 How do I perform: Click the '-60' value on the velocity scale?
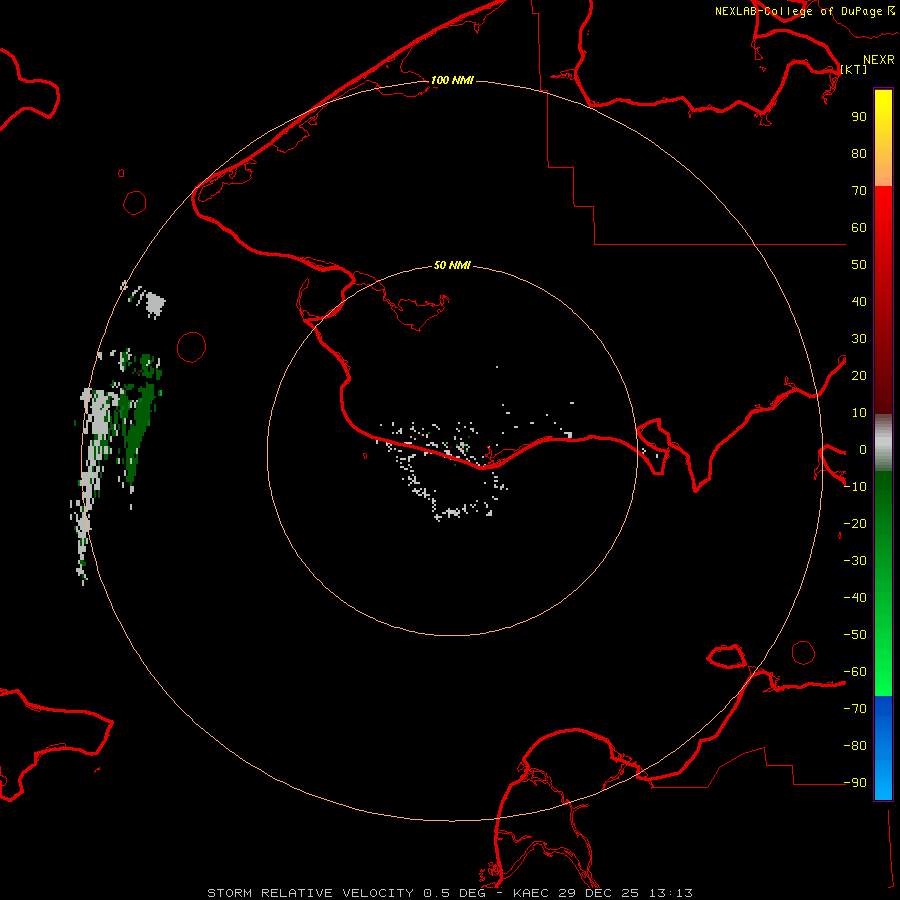(x=855, y=672)
